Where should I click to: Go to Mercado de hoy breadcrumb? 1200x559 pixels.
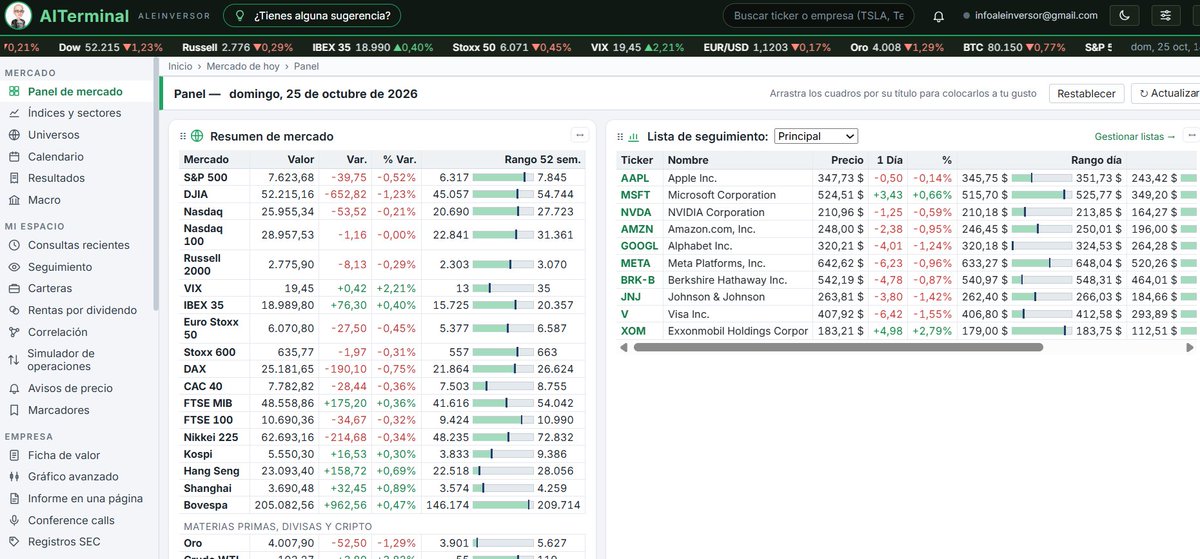[x=243, y=66]
